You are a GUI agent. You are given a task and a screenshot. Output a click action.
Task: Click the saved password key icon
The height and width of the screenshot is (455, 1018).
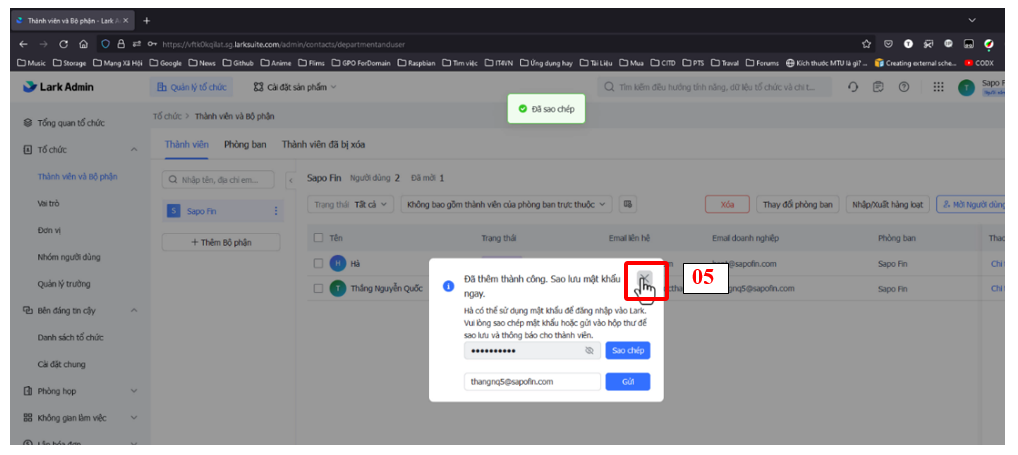tap(152, 44)
